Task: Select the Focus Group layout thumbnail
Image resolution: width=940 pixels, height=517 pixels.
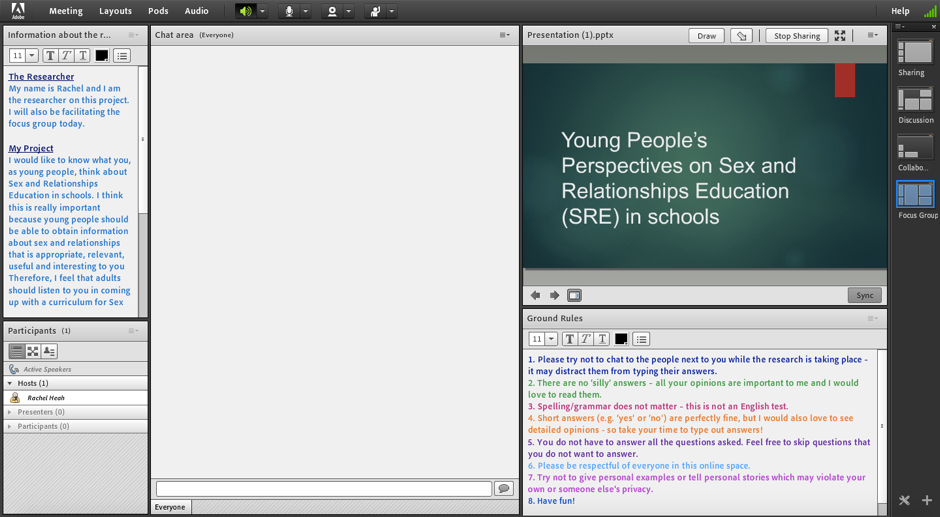Action: click(915, 194)
